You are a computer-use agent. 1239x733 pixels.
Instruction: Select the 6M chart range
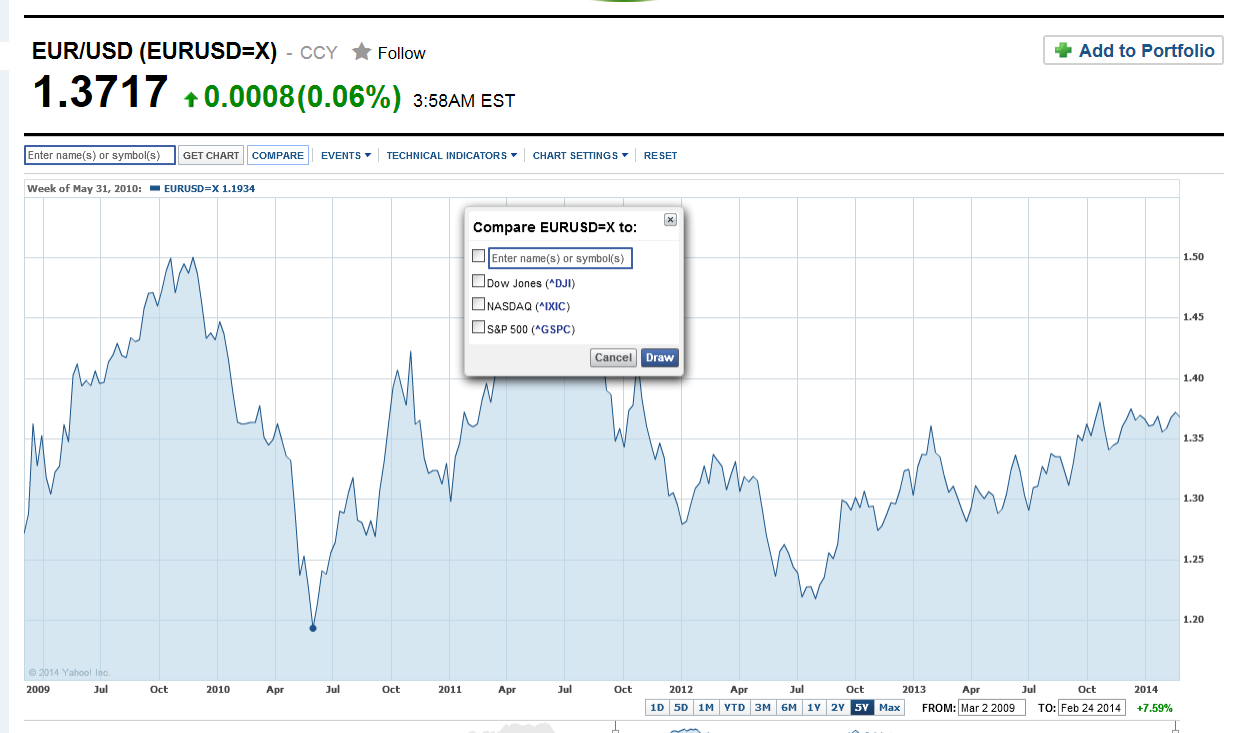pos(789,707)
